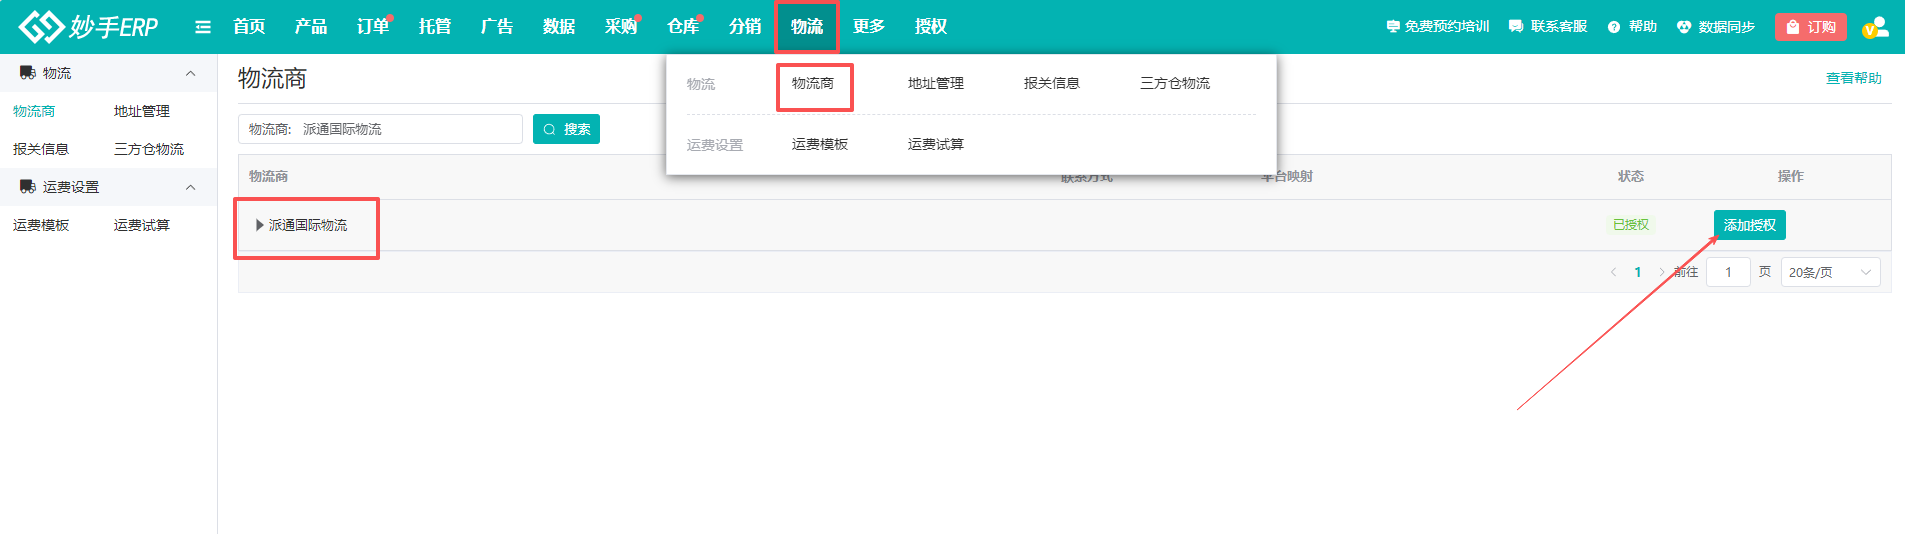Collapse the 运费设置 sidebar section

pos(190,187)
